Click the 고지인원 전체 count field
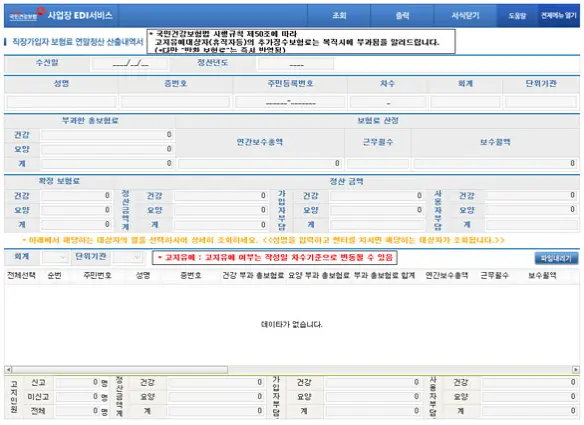Image resolution: width=584 pixels, height=425 pixels. pos(78,411)
